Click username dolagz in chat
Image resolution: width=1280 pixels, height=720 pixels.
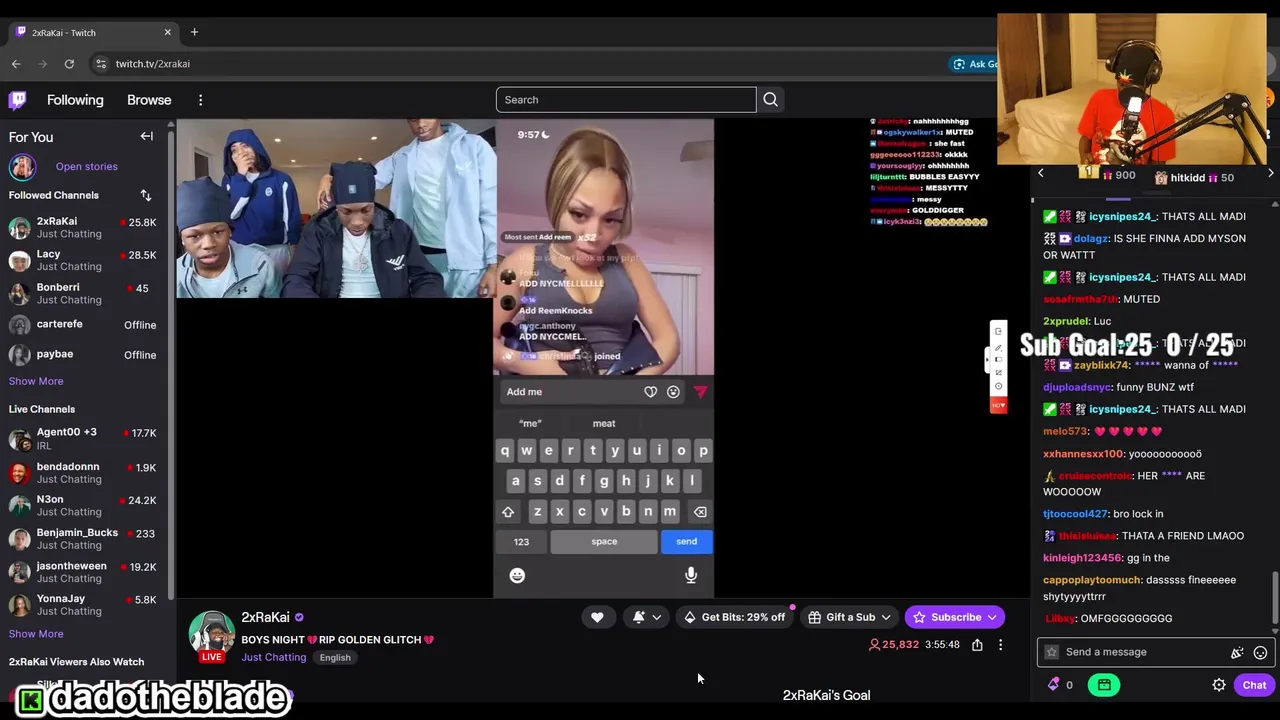pos(1092,239)
